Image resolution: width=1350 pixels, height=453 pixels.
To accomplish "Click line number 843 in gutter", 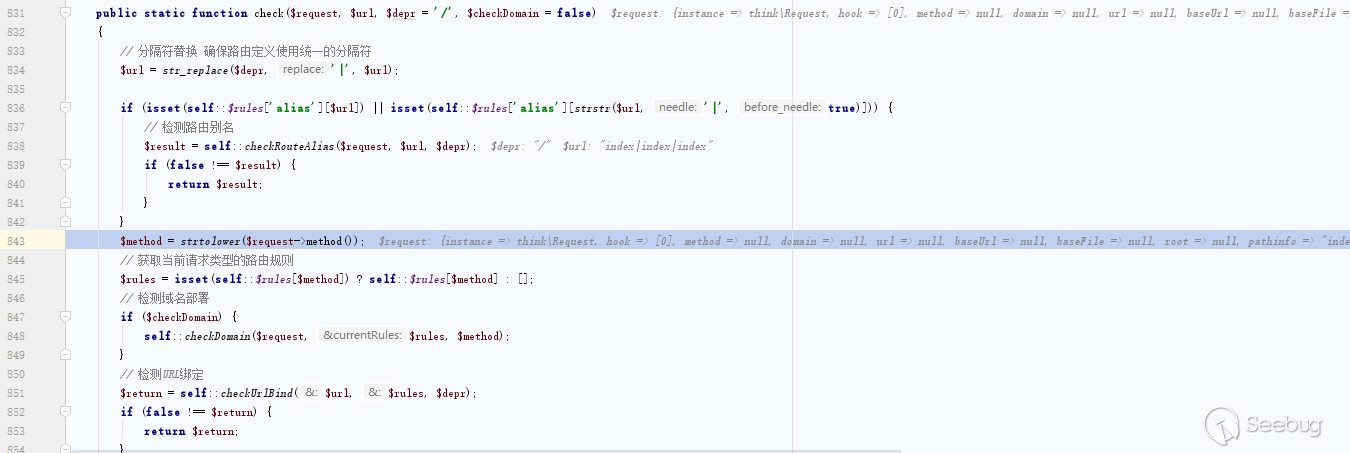I will pyautogui.click(x=15, y=241).
